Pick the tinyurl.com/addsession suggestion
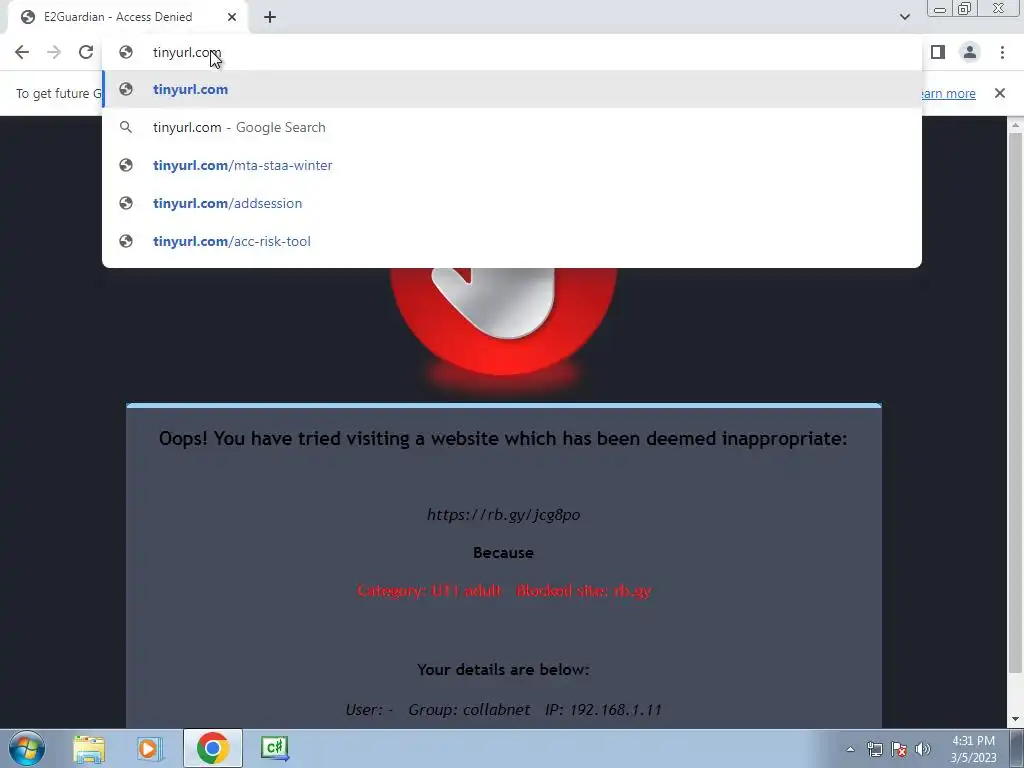This screenshot has width=1024, height=768. tap(512, 203)
